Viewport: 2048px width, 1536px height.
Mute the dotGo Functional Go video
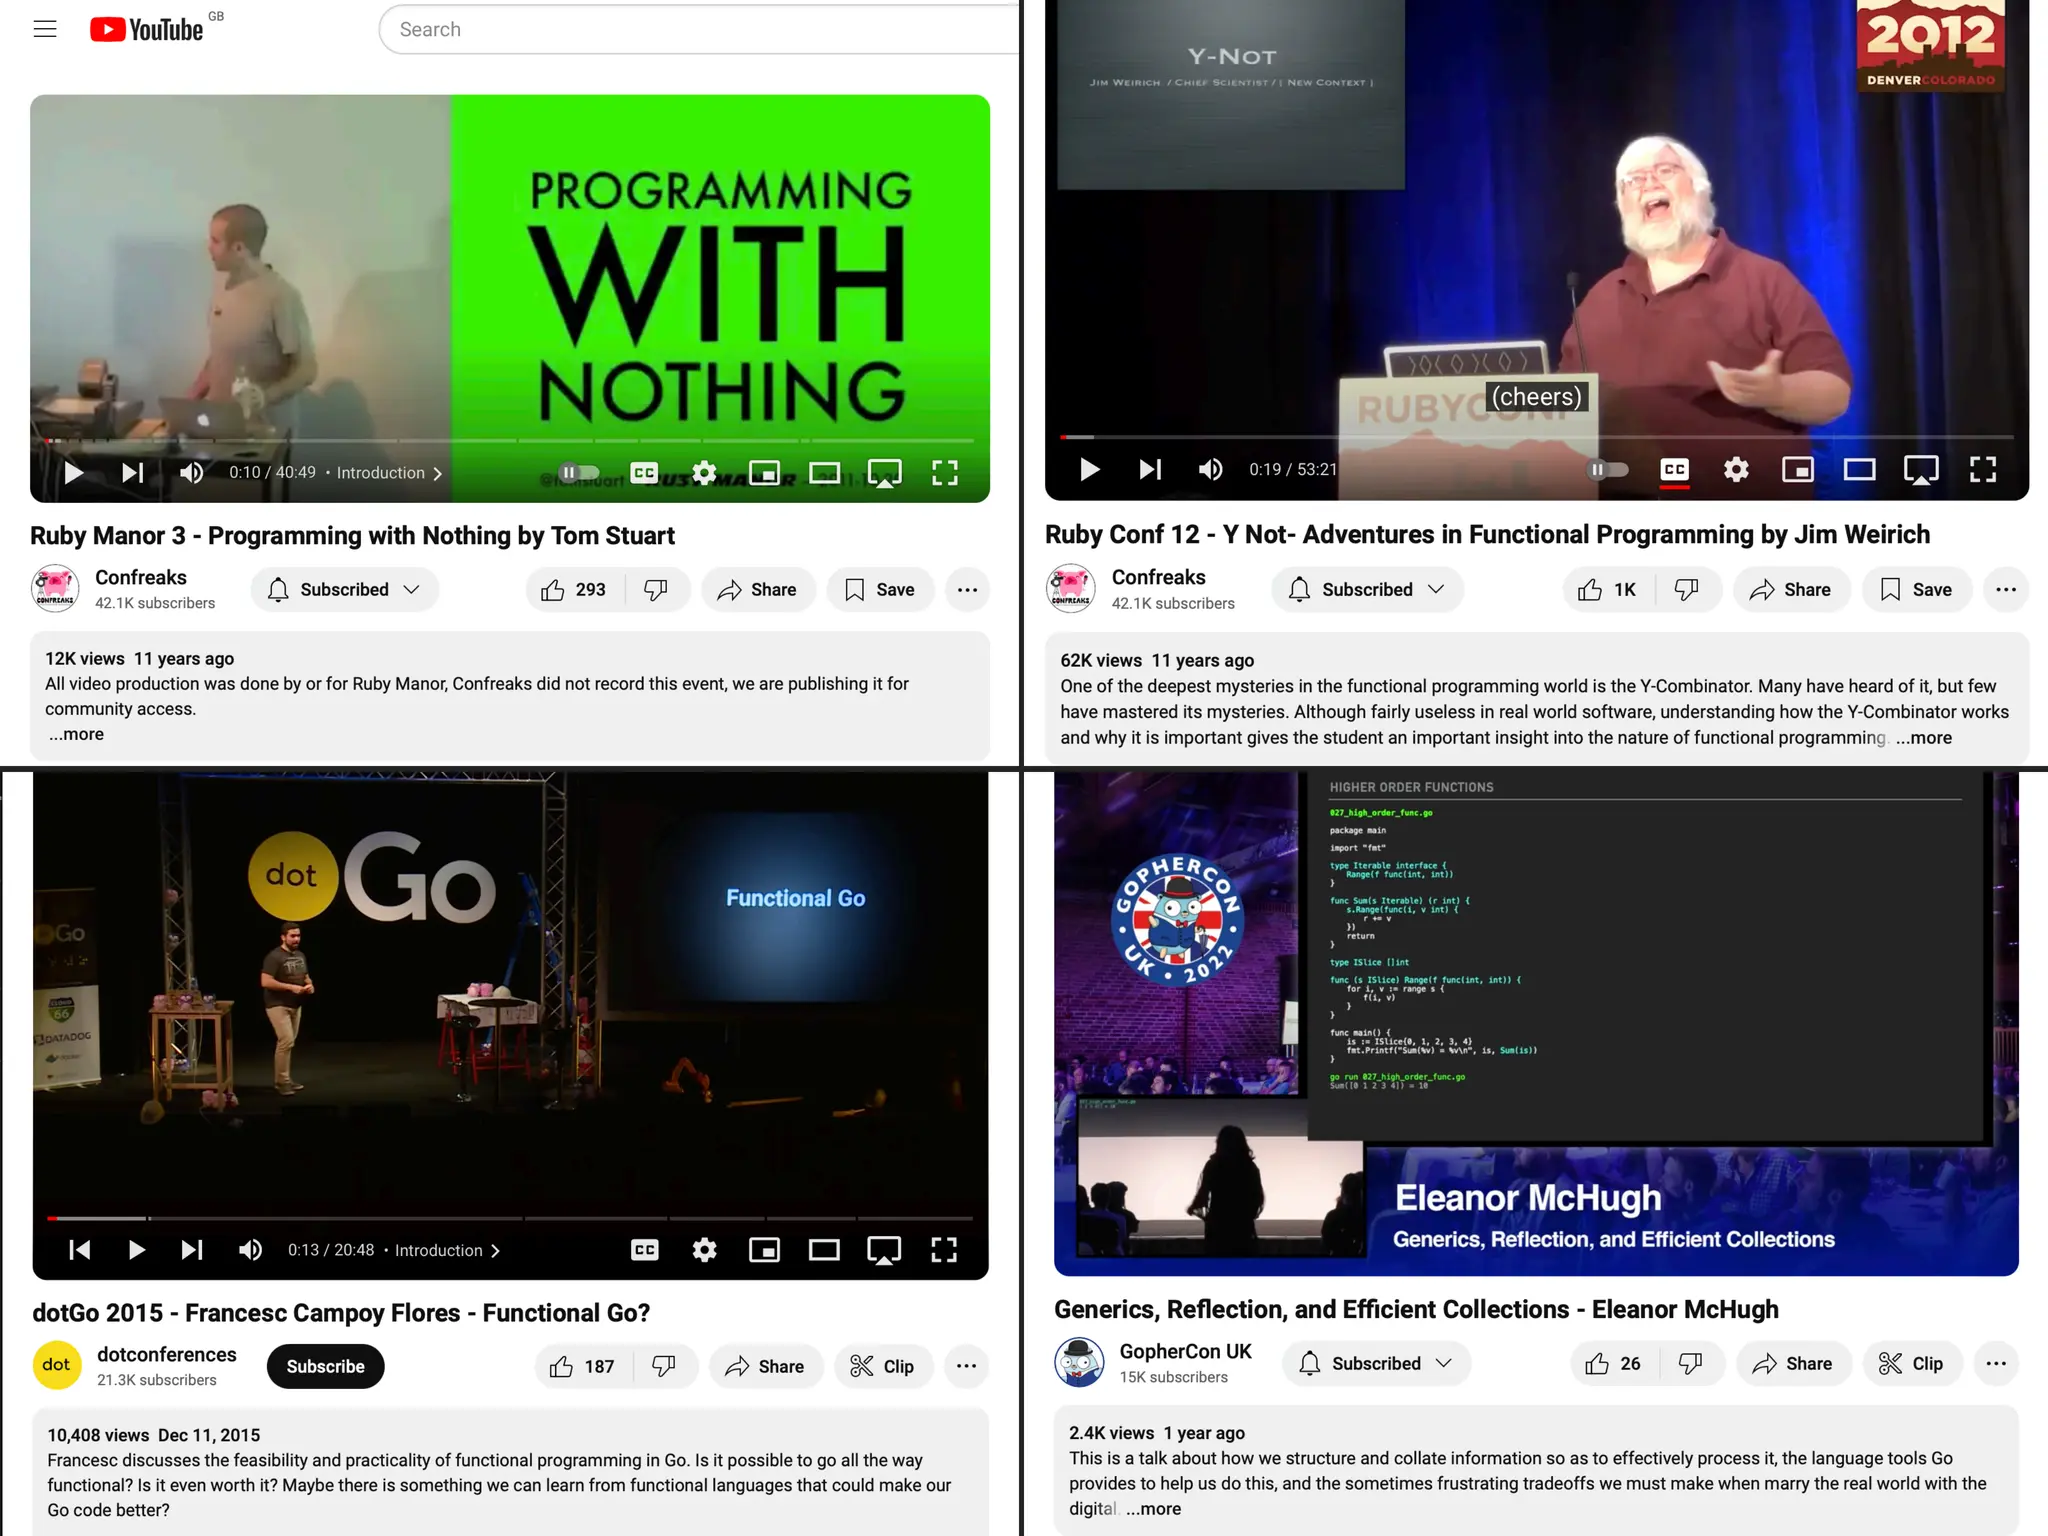(250, 1250)
